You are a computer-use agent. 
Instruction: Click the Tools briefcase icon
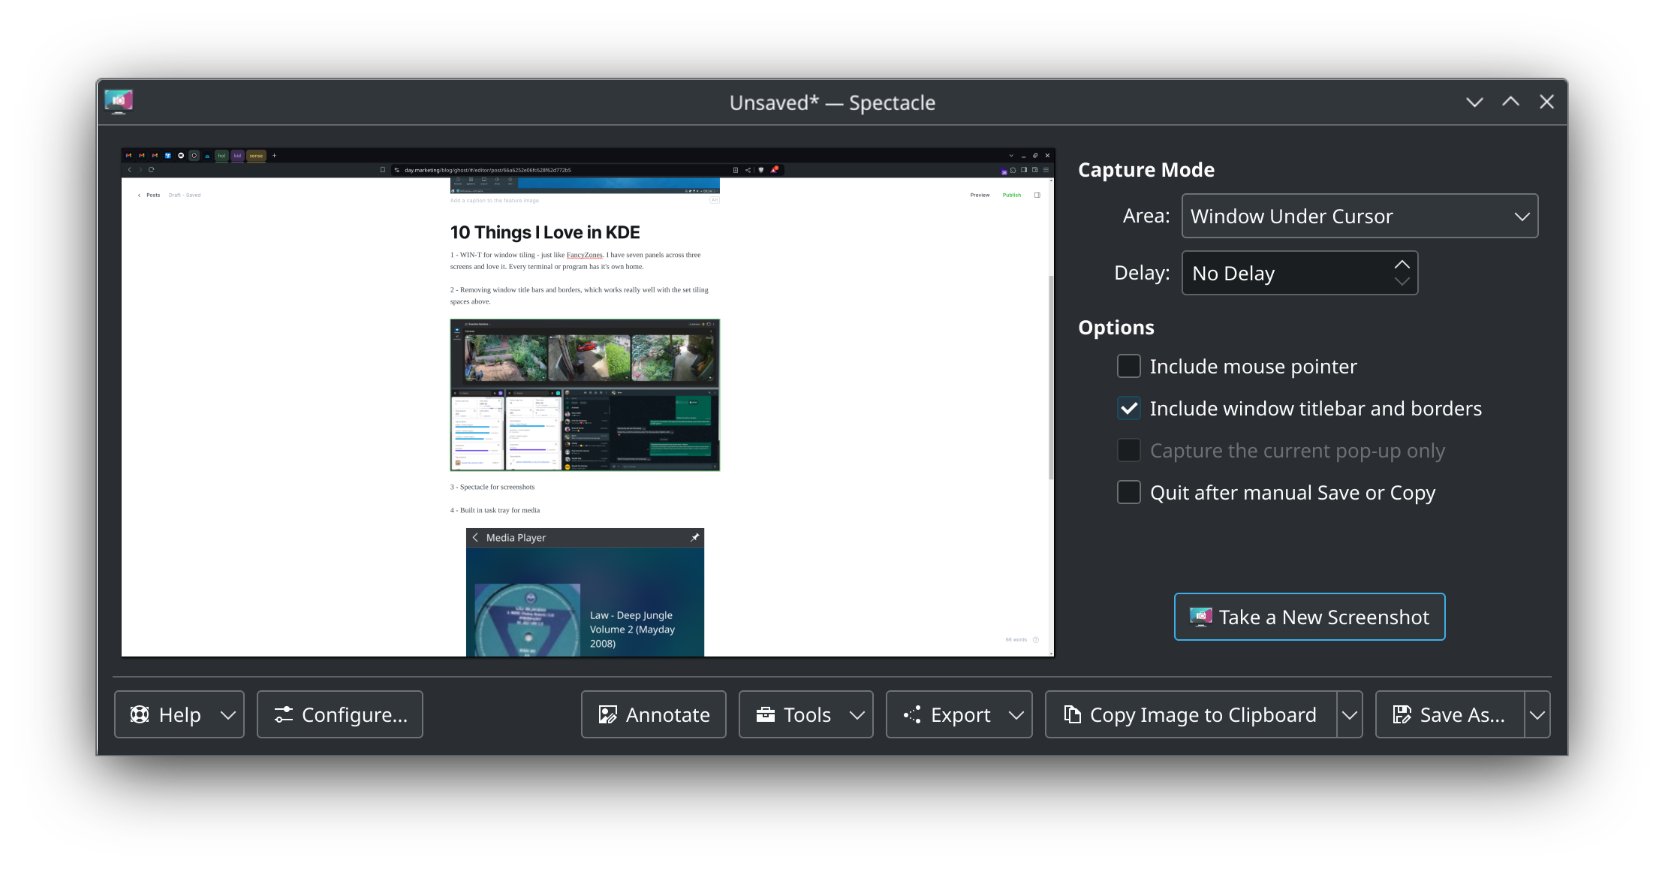(766, 714)
